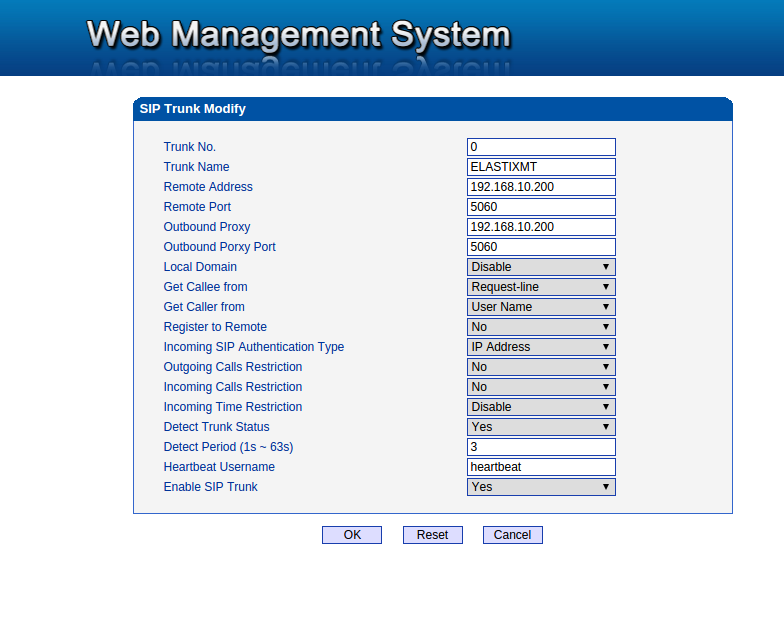Cancel the SIP trunk modification

tap(512, 535)
